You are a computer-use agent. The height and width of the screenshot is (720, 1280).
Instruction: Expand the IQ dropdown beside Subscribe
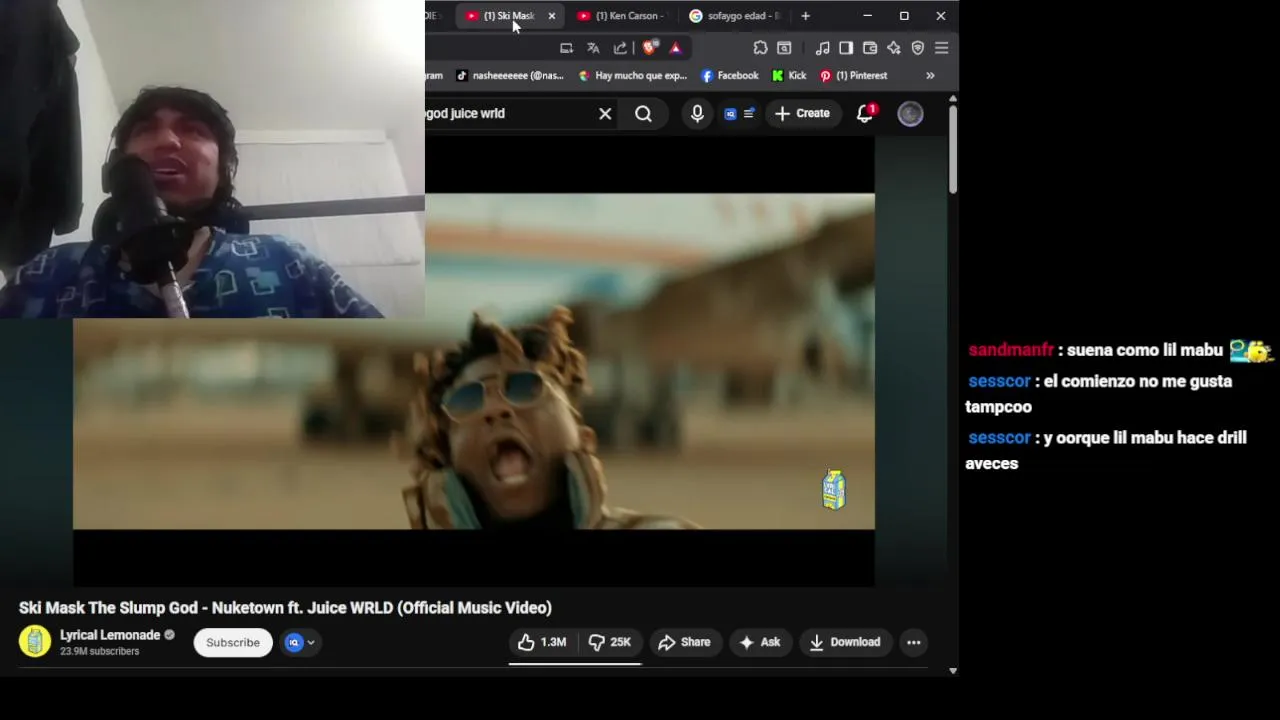(x=300, y=643)
